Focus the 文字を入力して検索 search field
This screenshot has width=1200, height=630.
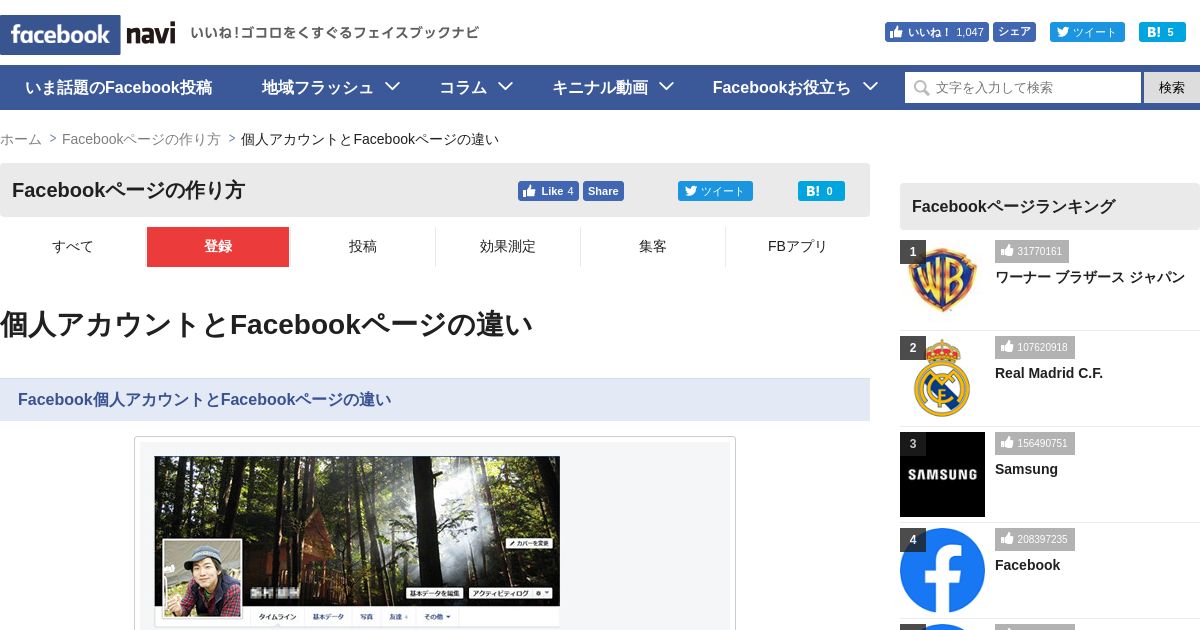pyautogui.click(x=1023, y=87)
